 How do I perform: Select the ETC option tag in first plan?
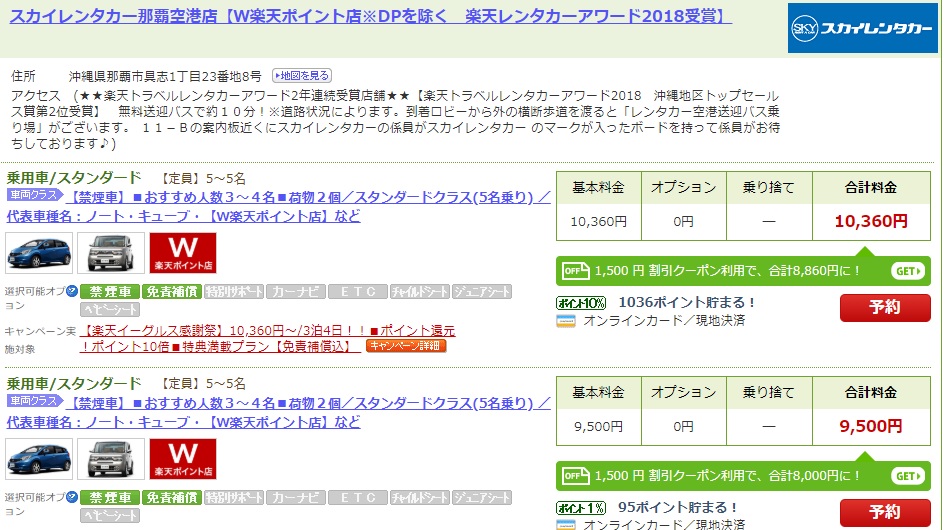coord(358,292)
